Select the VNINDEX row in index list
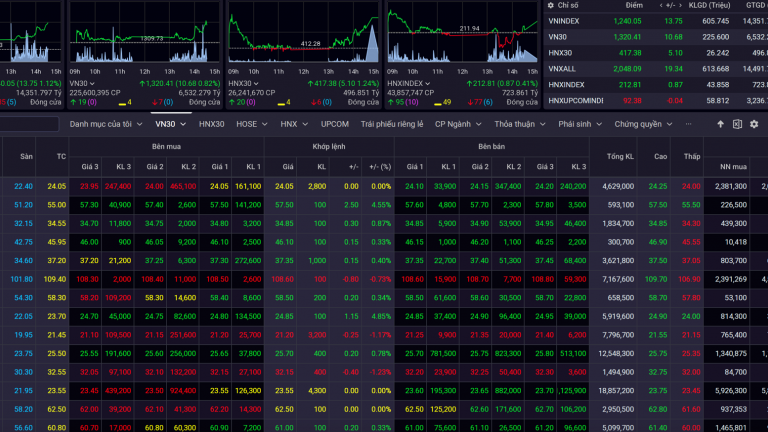 656,21
